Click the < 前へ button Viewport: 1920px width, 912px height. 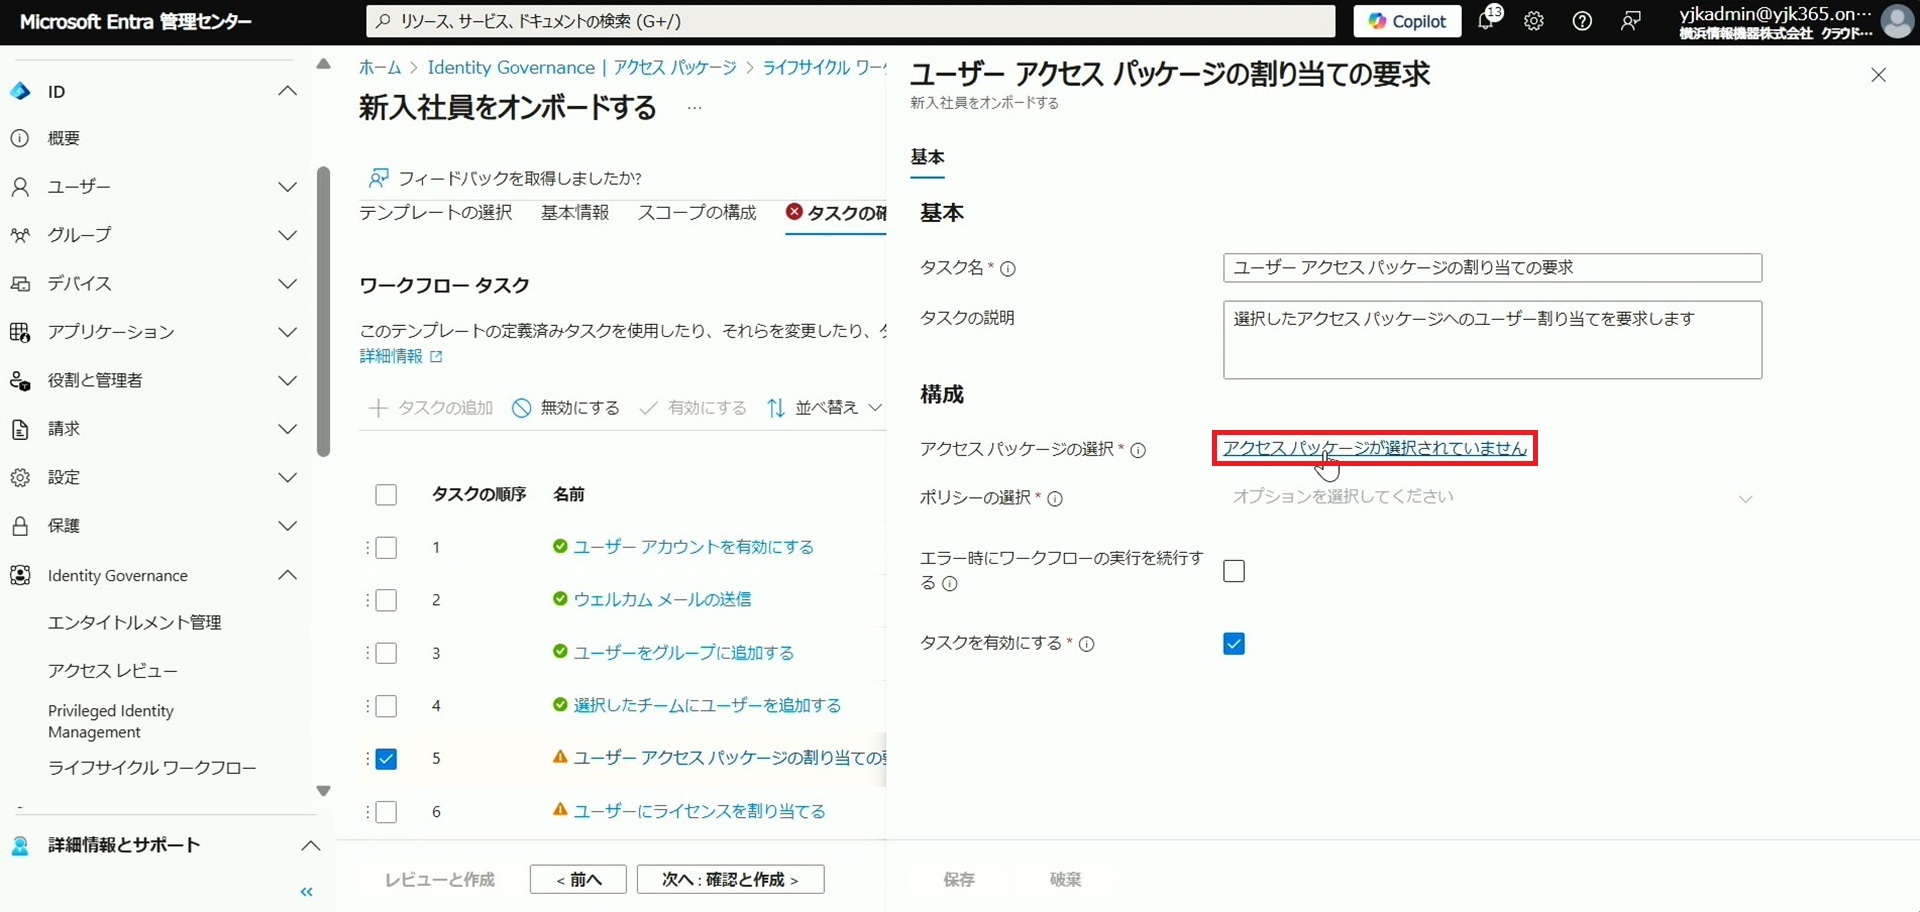[578, 880]
